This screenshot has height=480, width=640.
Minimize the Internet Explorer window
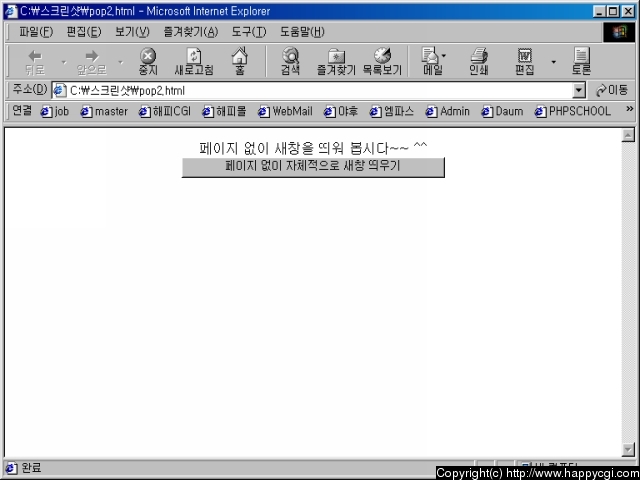coord(600,11)
